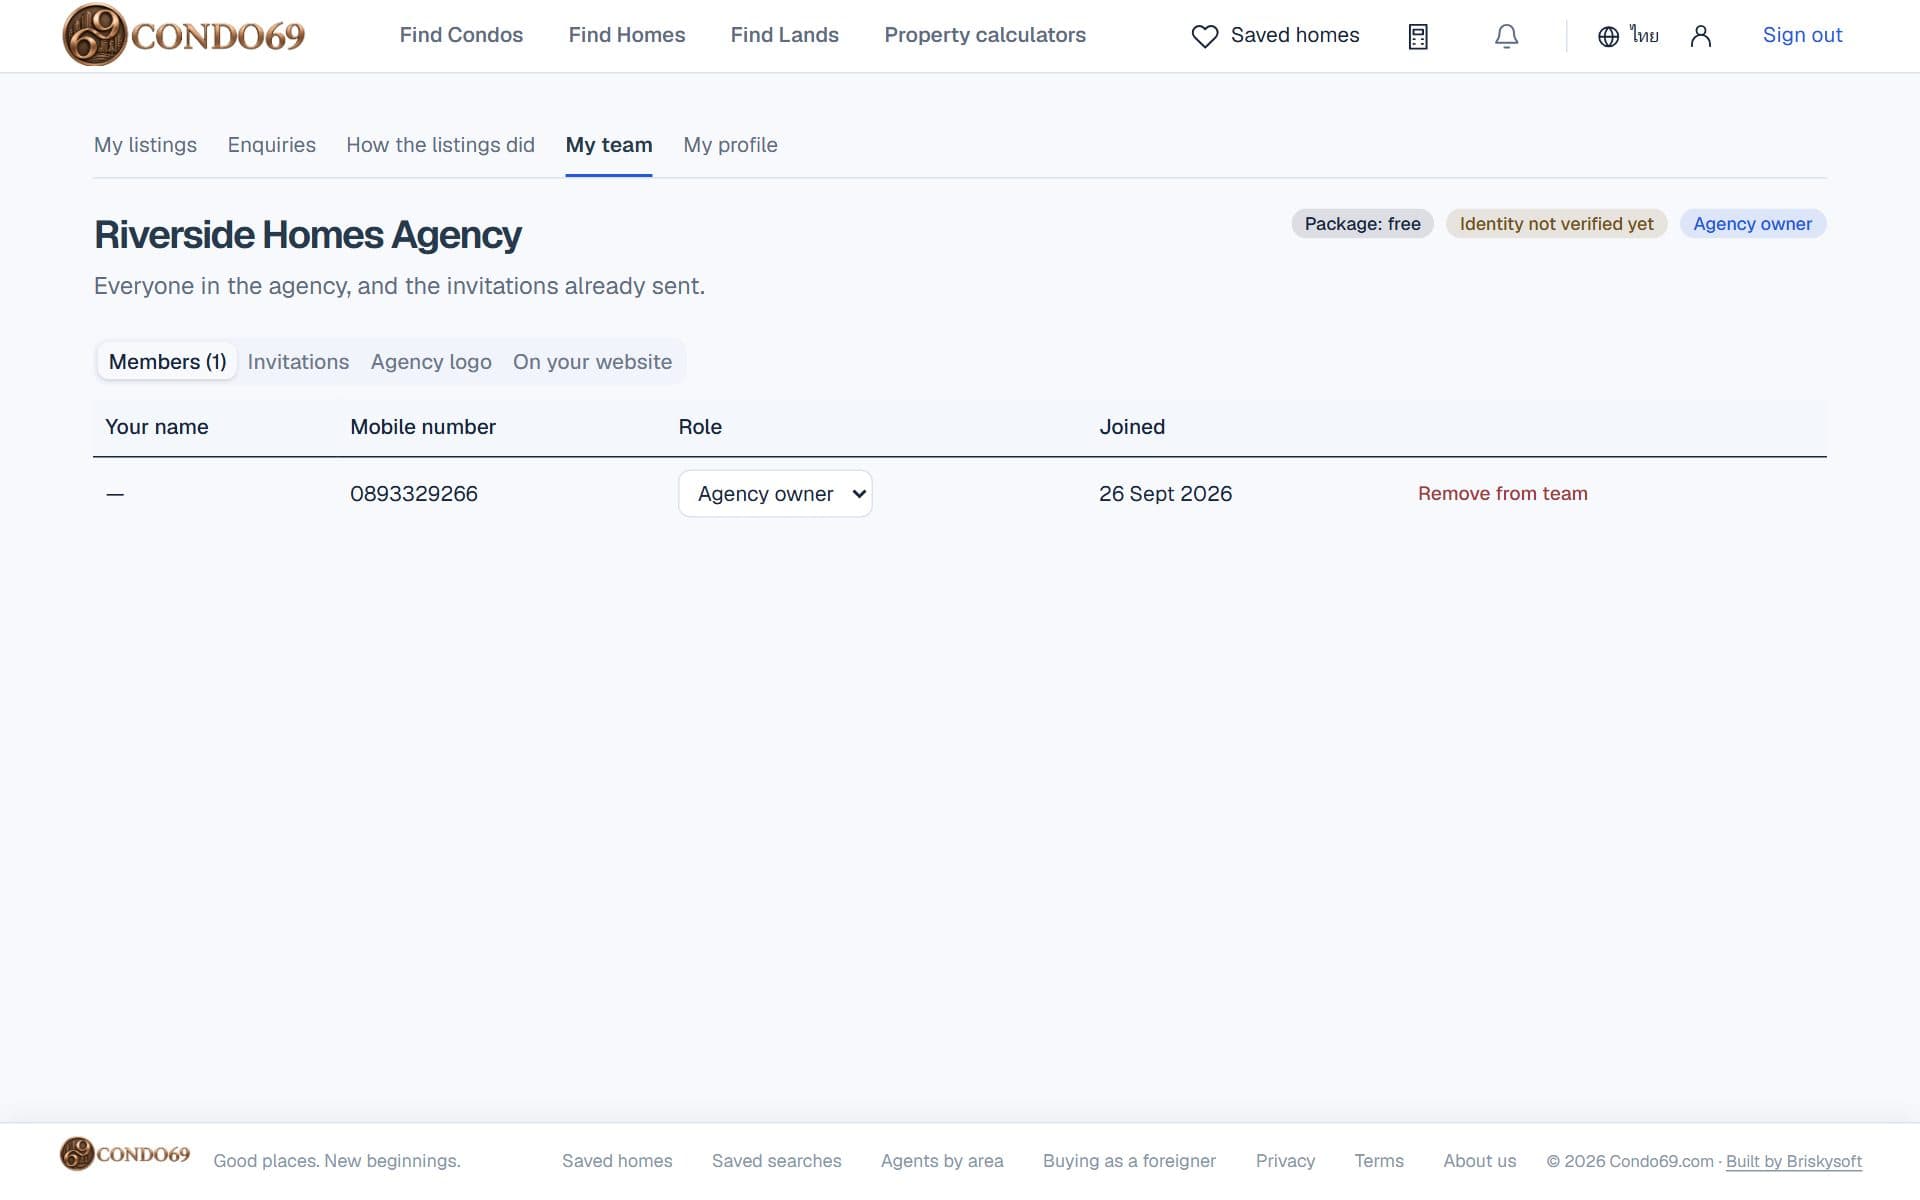Open Buying as a foreigner link
The height and width of the screenshot is (1200, 1920).
(x=1129, y=1161)
